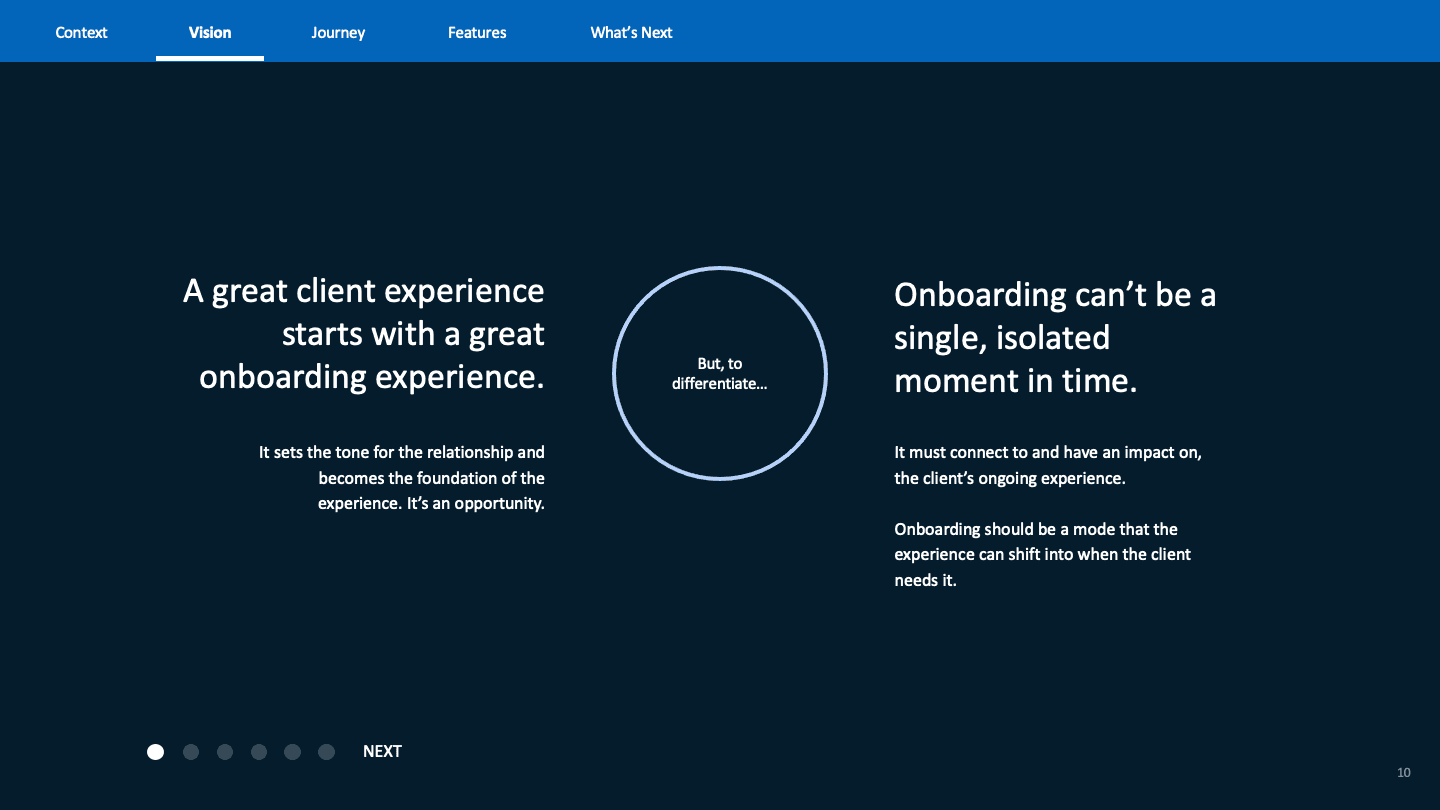Select the first carousel dot
The image size is (1440, 810).
click(156, 751)
